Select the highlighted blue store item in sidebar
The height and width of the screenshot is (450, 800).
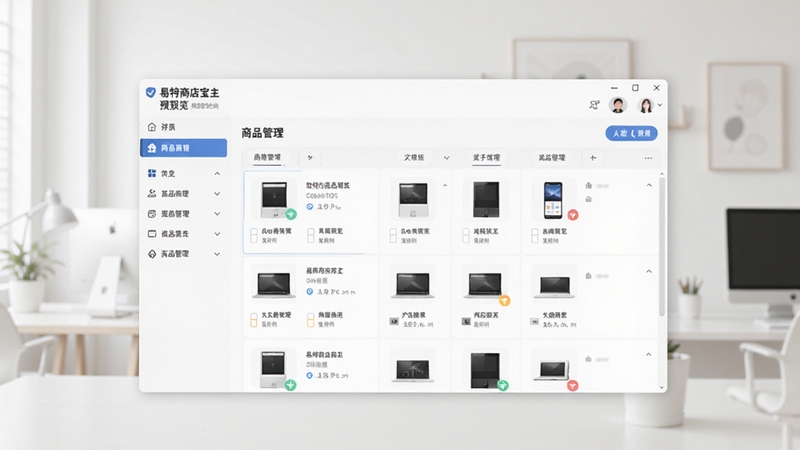184,148
